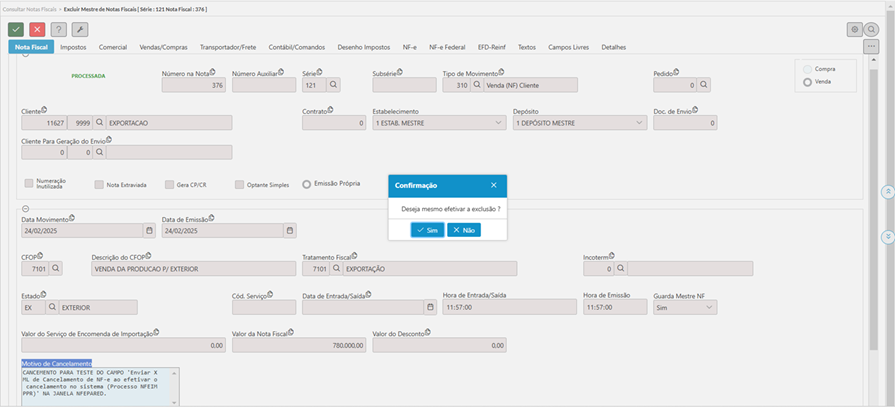Switch to the Impostos tab
This screenshot has height=407, width=895.
pyautogui.click(x=73, y=47)
